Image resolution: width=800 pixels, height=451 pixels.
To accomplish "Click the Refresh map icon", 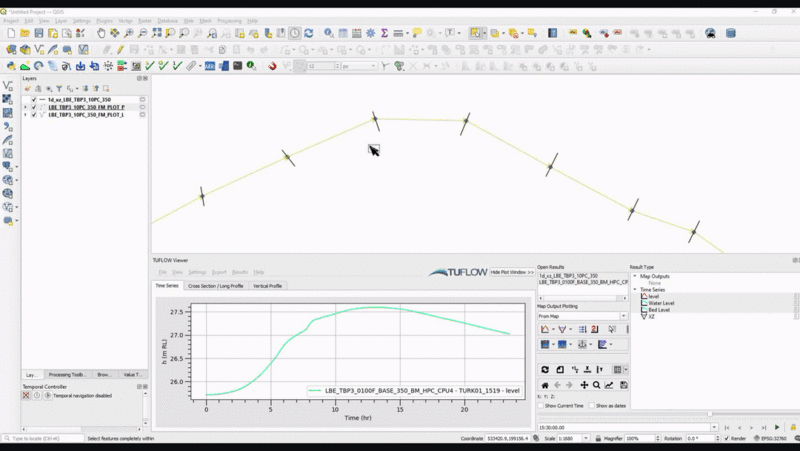I will 308,33.
